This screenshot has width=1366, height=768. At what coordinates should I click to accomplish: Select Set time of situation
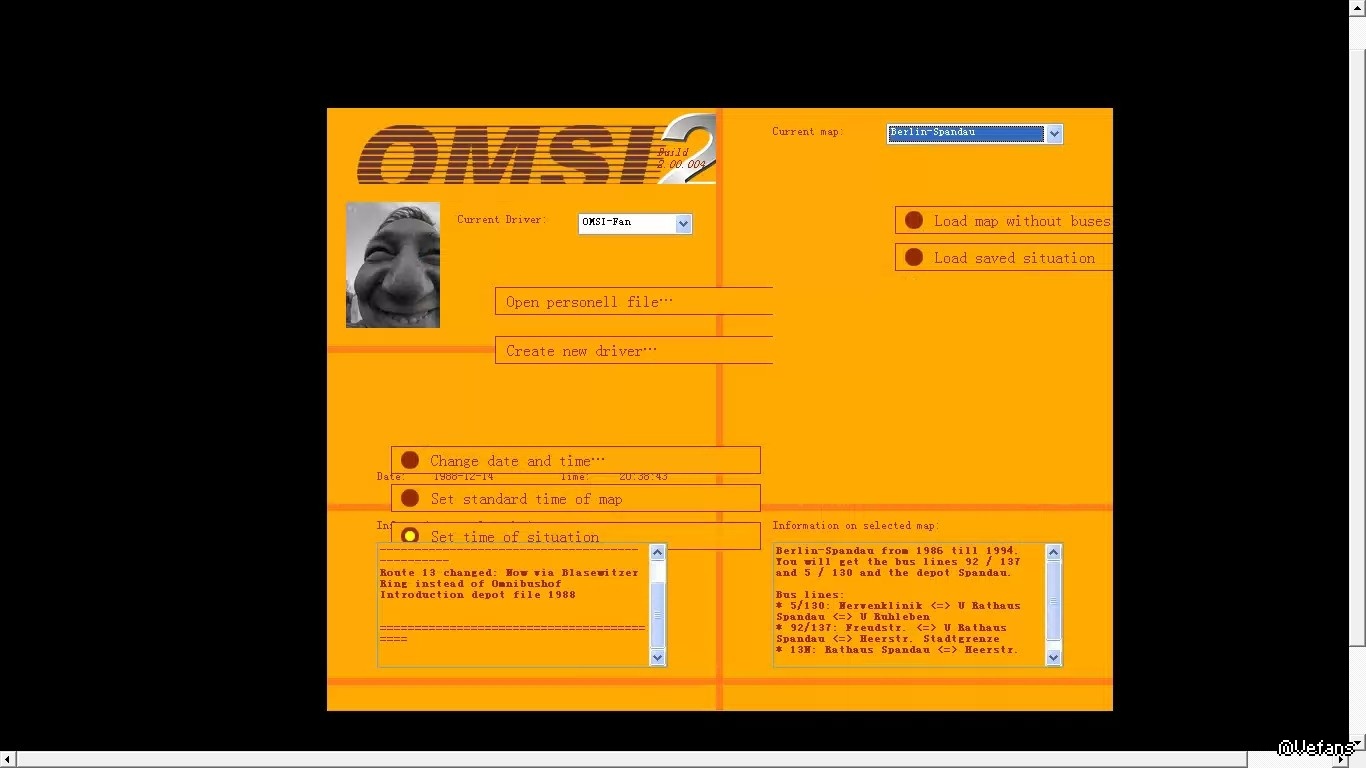coord(576,536)
